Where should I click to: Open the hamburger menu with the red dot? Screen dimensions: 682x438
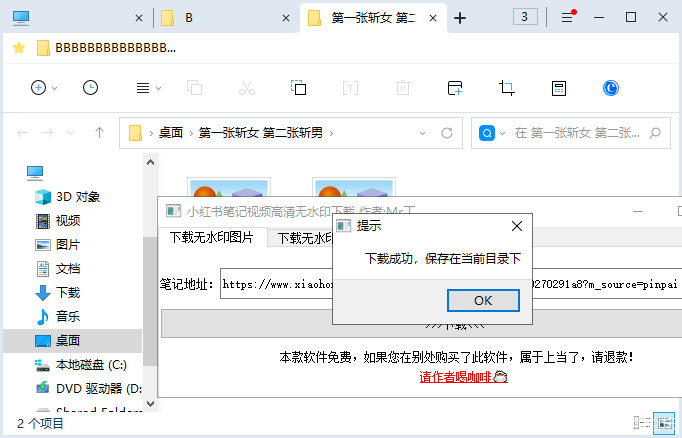568,17
